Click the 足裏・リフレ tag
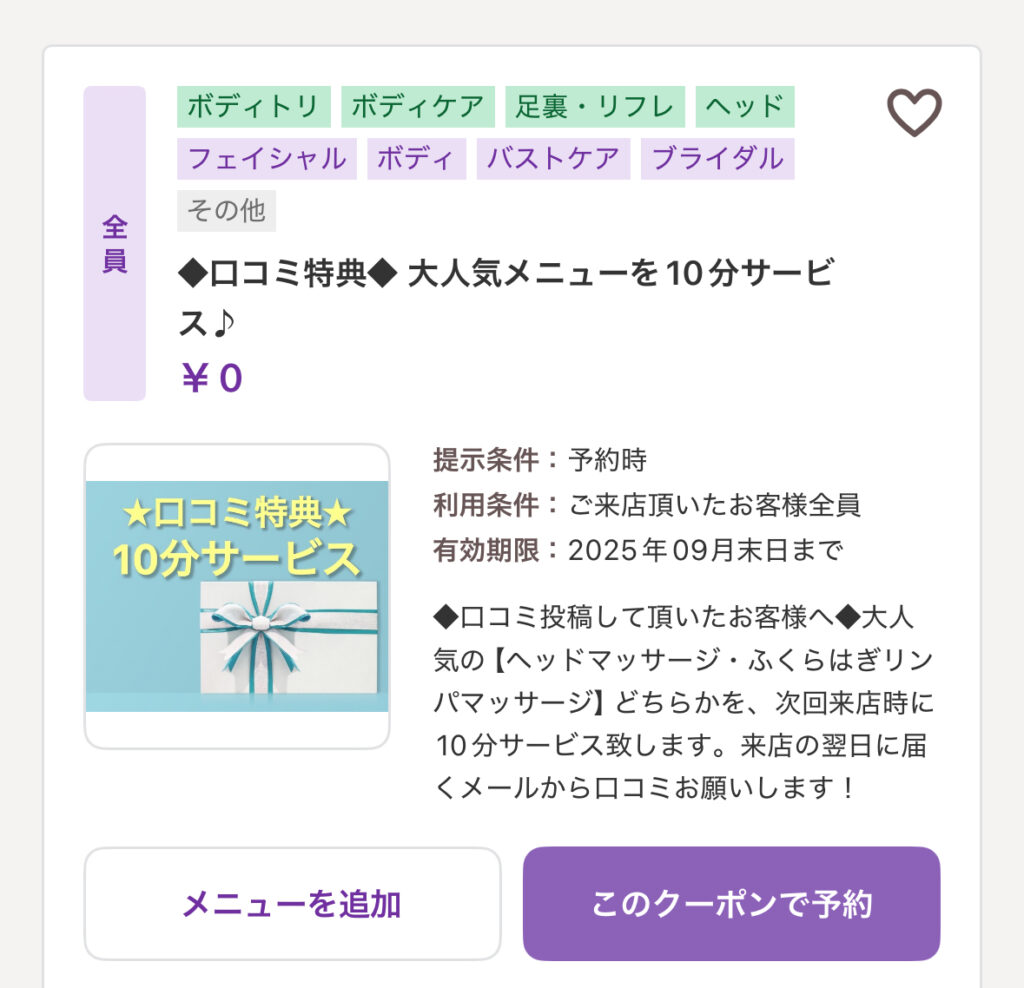This screenshot has height=988, width=1024. coord(595,106)
